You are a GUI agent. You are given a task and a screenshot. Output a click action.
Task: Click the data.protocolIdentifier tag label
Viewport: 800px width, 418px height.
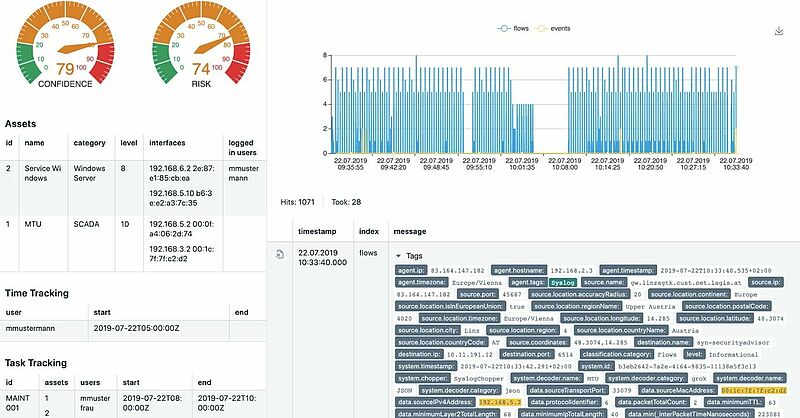(564, 403)
